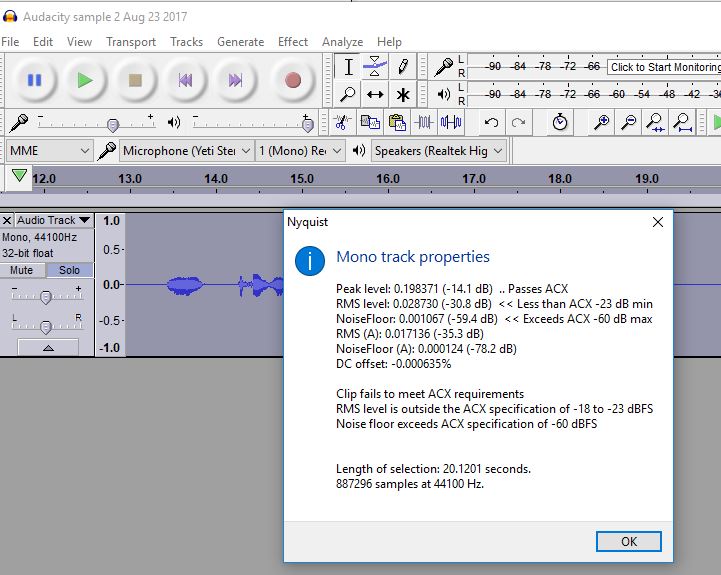
Task: Select the Zoom magnifier tool
Action: [348, 95]
